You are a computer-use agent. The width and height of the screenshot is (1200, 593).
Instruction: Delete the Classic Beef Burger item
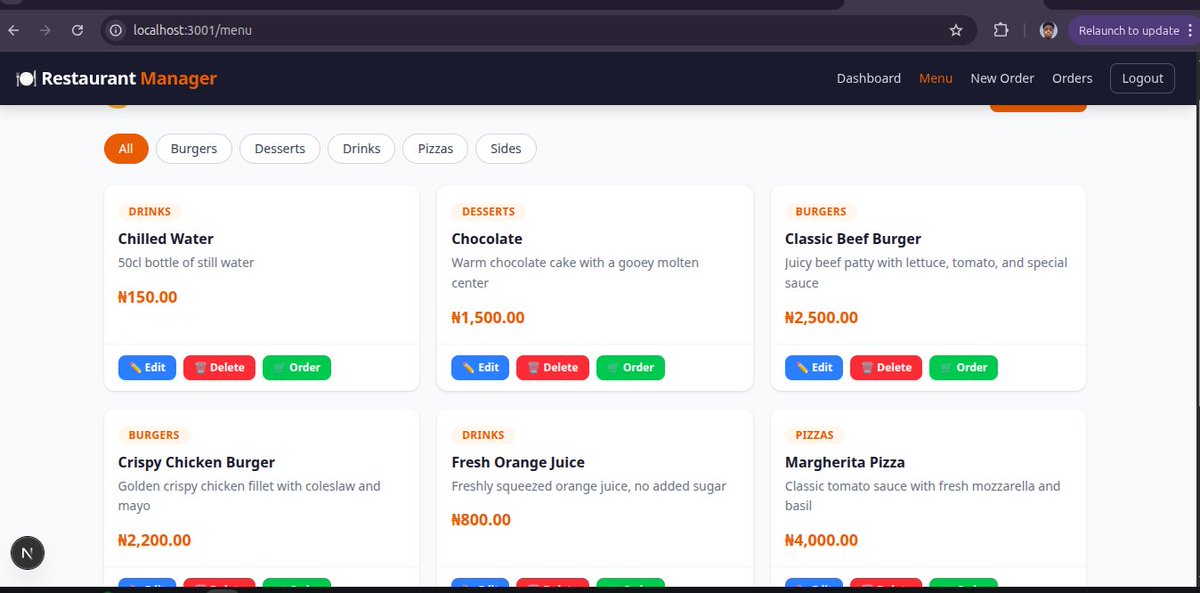pos(886,367)
